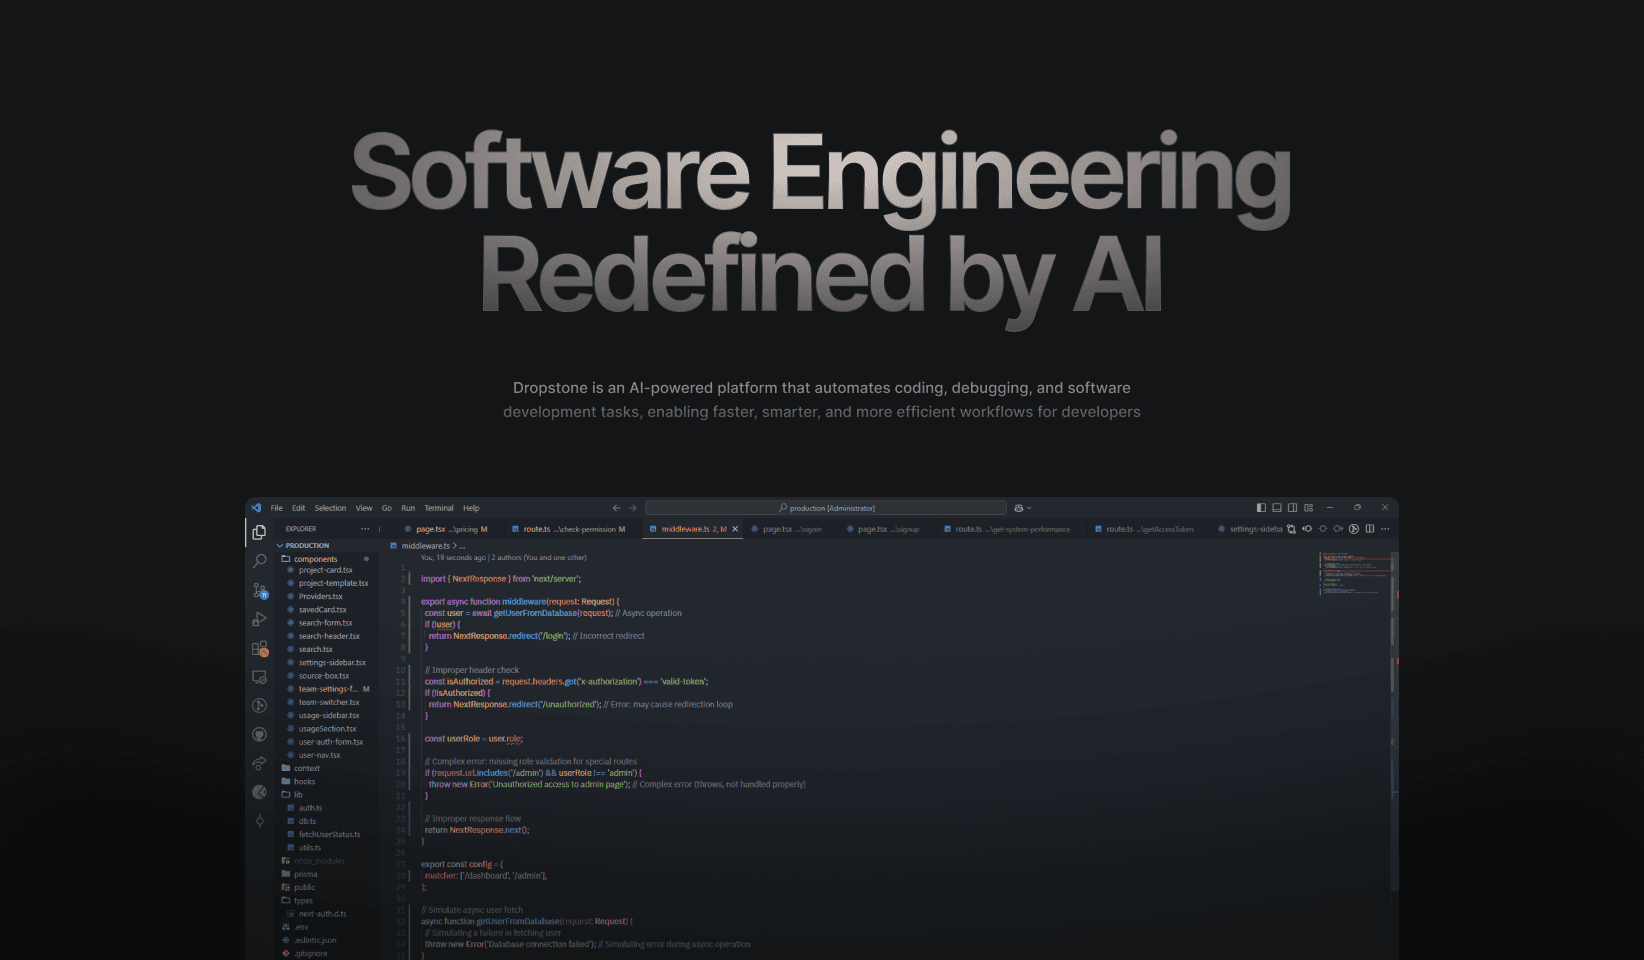Open team-switcher.tsx in explorer
1644x960 pixels.
click(x=329, y=702)
